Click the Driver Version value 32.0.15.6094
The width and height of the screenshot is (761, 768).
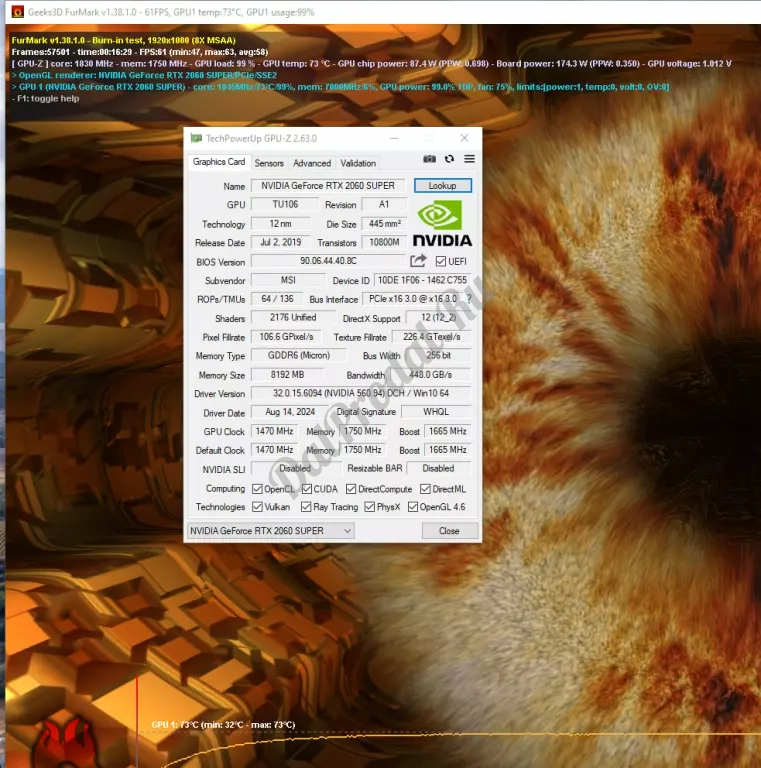[361, 393]
